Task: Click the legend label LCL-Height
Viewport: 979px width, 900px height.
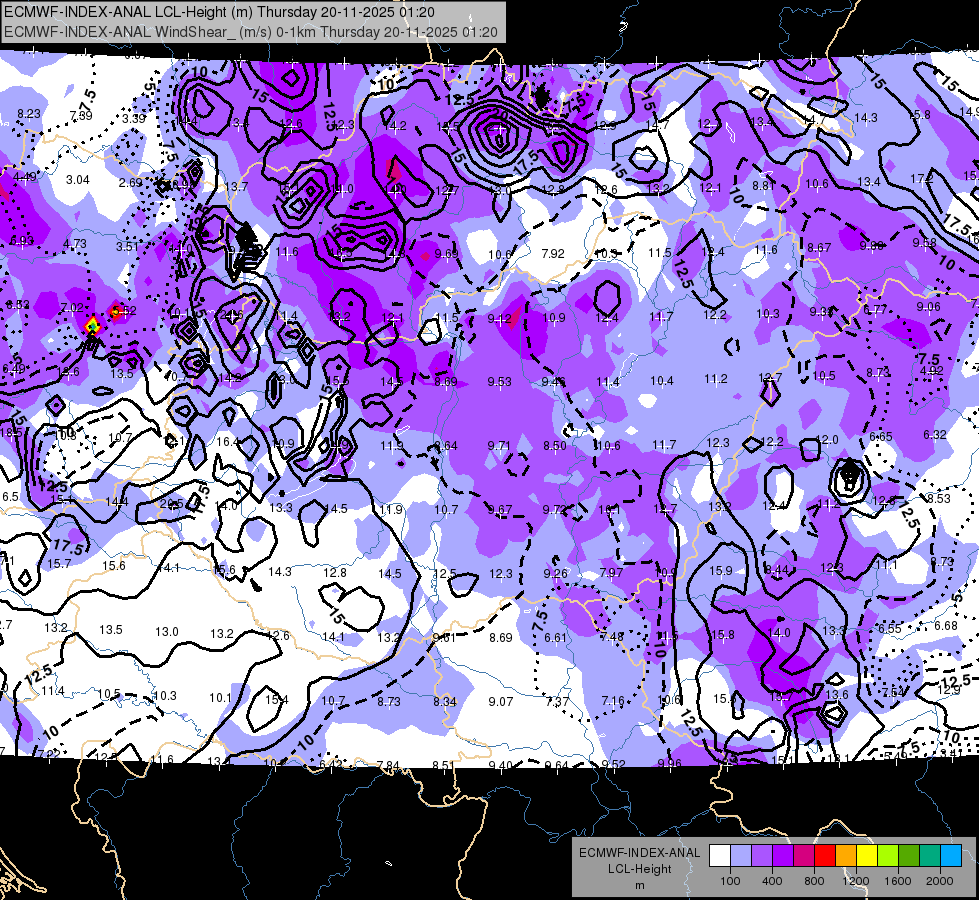Action: point(639,869)
